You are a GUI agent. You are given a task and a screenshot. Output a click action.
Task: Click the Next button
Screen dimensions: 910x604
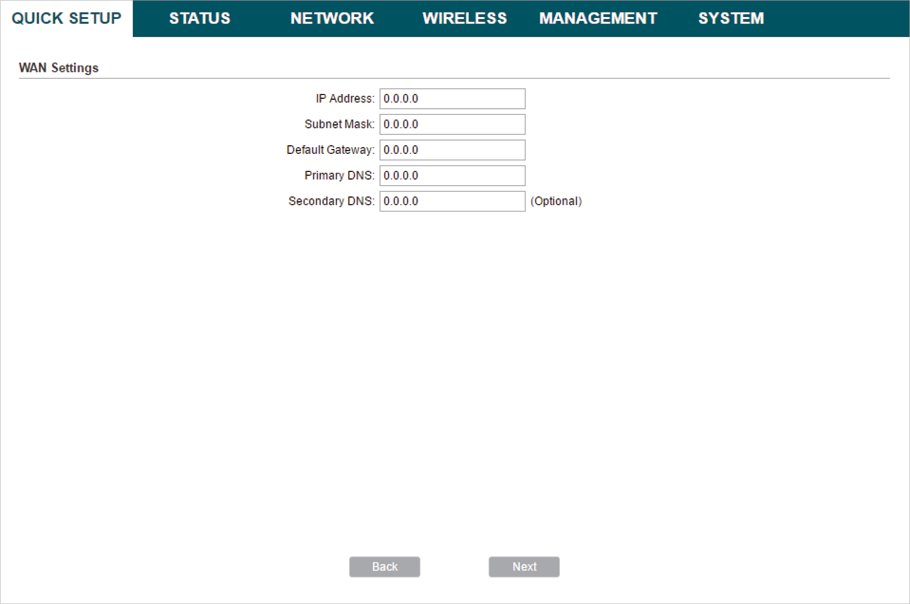coord(525,567)
